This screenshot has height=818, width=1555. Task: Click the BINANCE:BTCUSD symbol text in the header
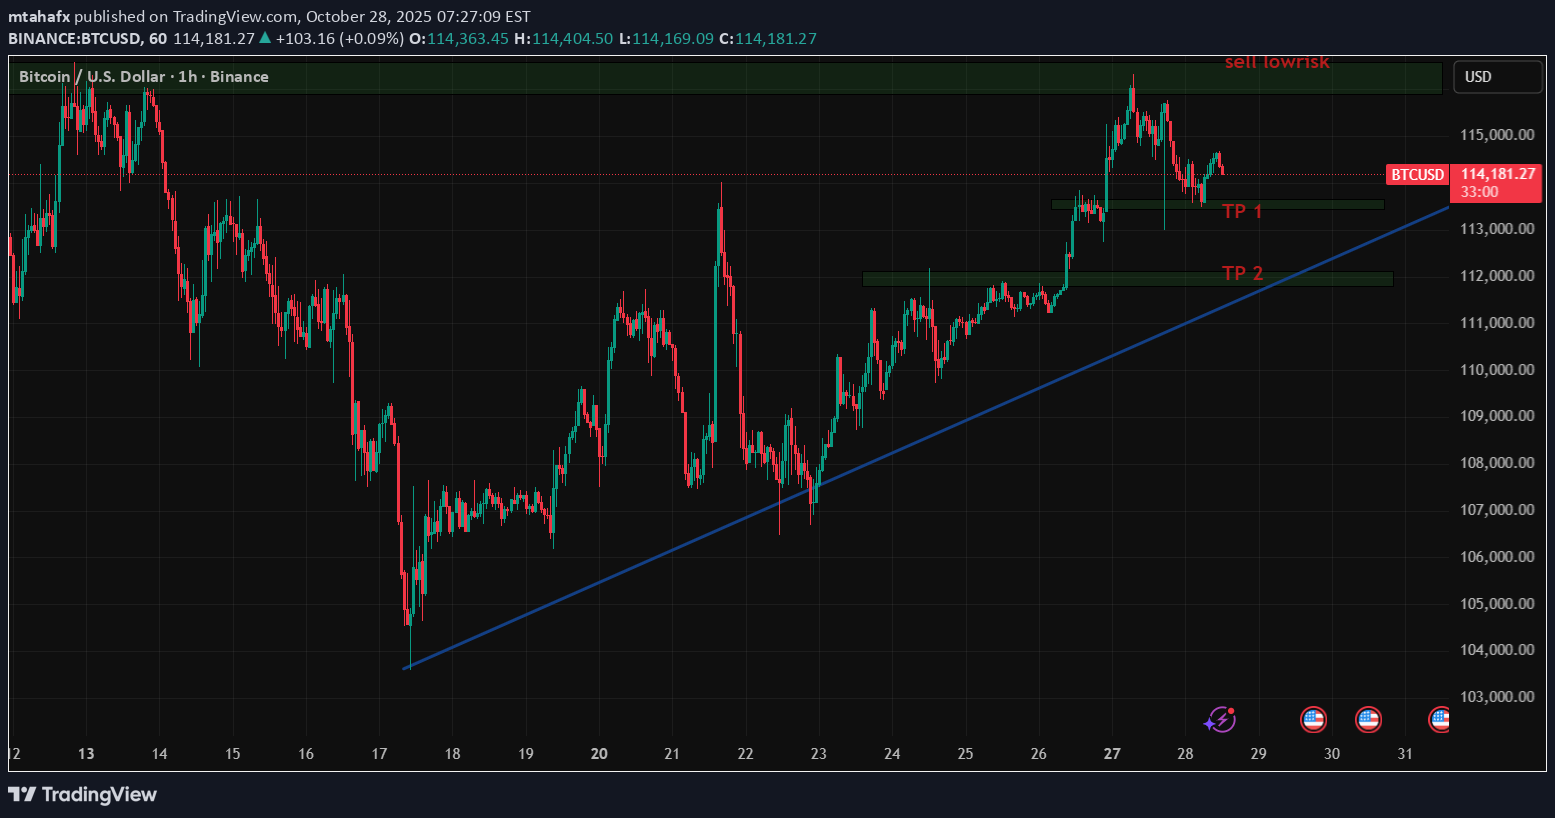coord(74,38)
